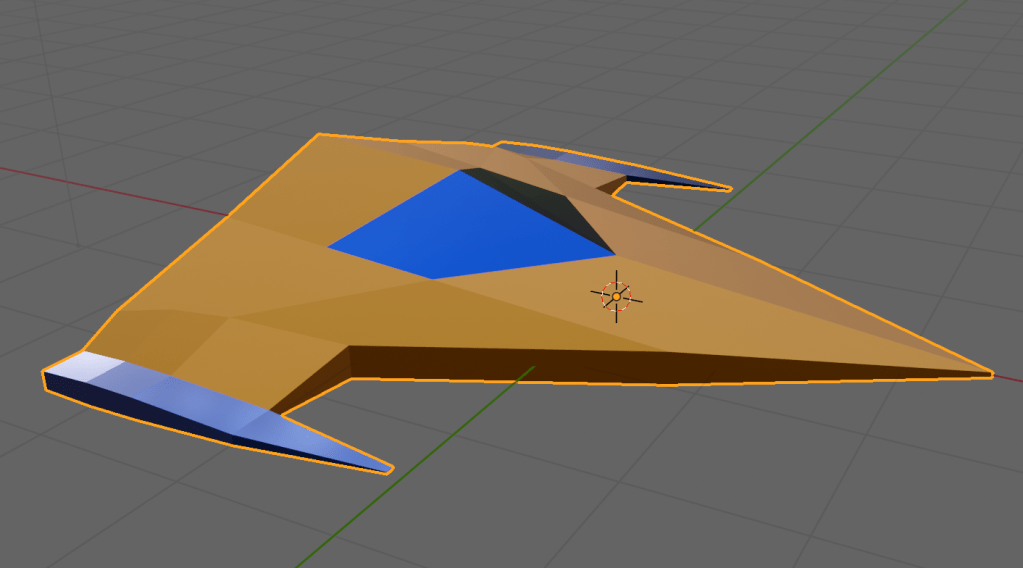Click the 3D cursor crosshair on the hull
This screenshot has height=568, width=1023.
[617, 296]
